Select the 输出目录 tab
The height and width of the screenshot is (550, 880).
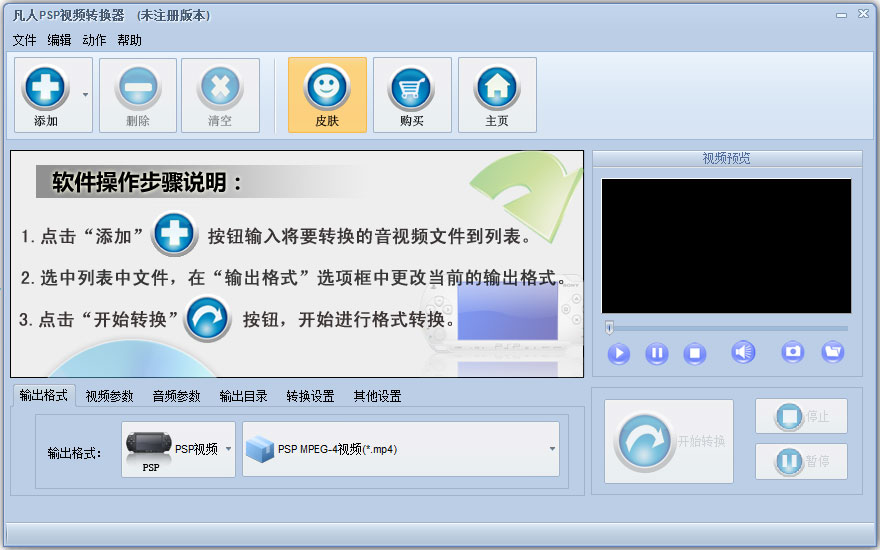(x=243, y=396)
